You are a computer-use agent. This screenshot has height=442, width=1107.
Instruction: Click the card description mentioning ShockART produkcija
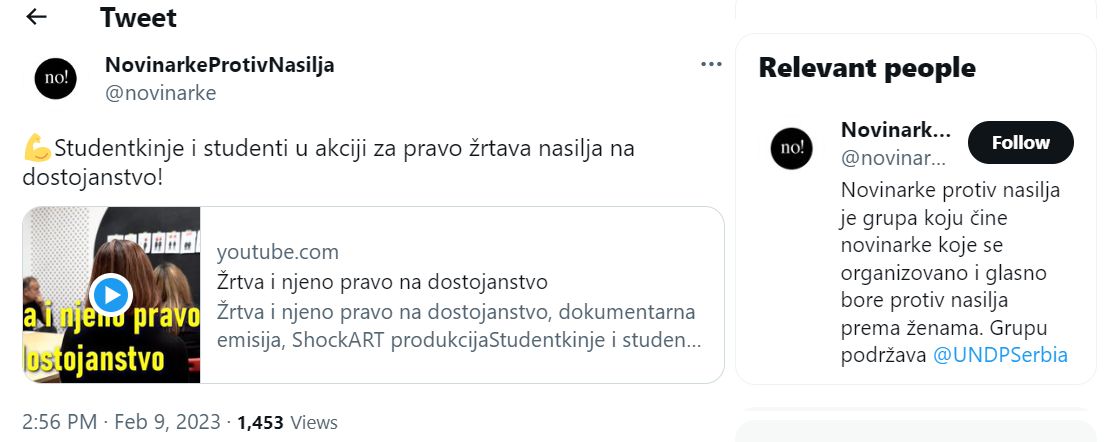pyautogui.click(x=457, y=324)
